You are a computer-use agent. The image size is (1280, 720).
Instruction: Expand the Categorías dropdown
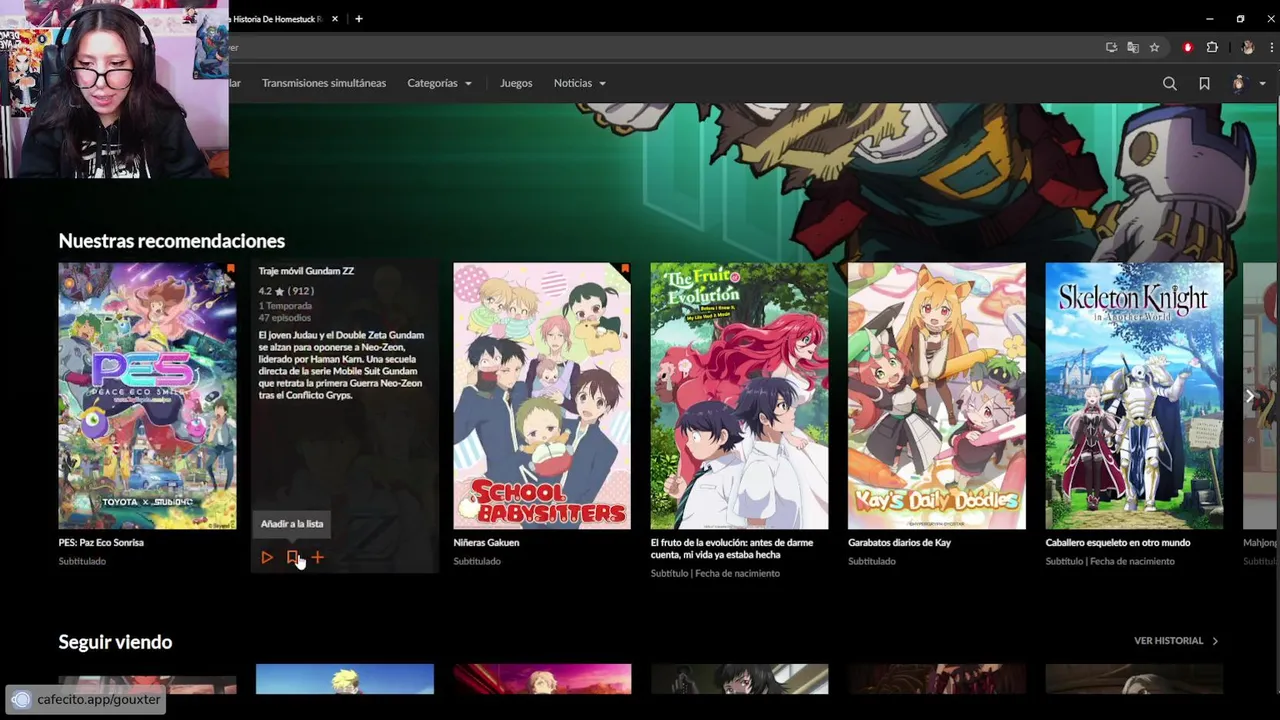[x=439, y=83]
